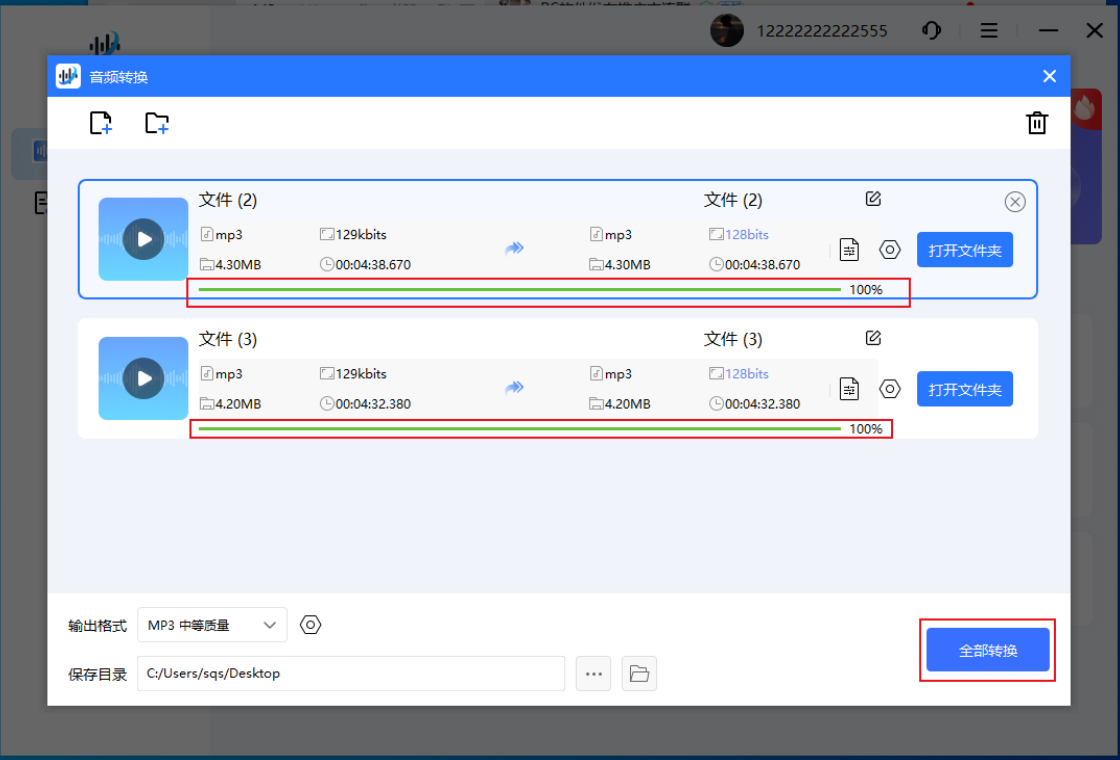
Task: Click the three-dot browse button for save path
Action: 594,674
